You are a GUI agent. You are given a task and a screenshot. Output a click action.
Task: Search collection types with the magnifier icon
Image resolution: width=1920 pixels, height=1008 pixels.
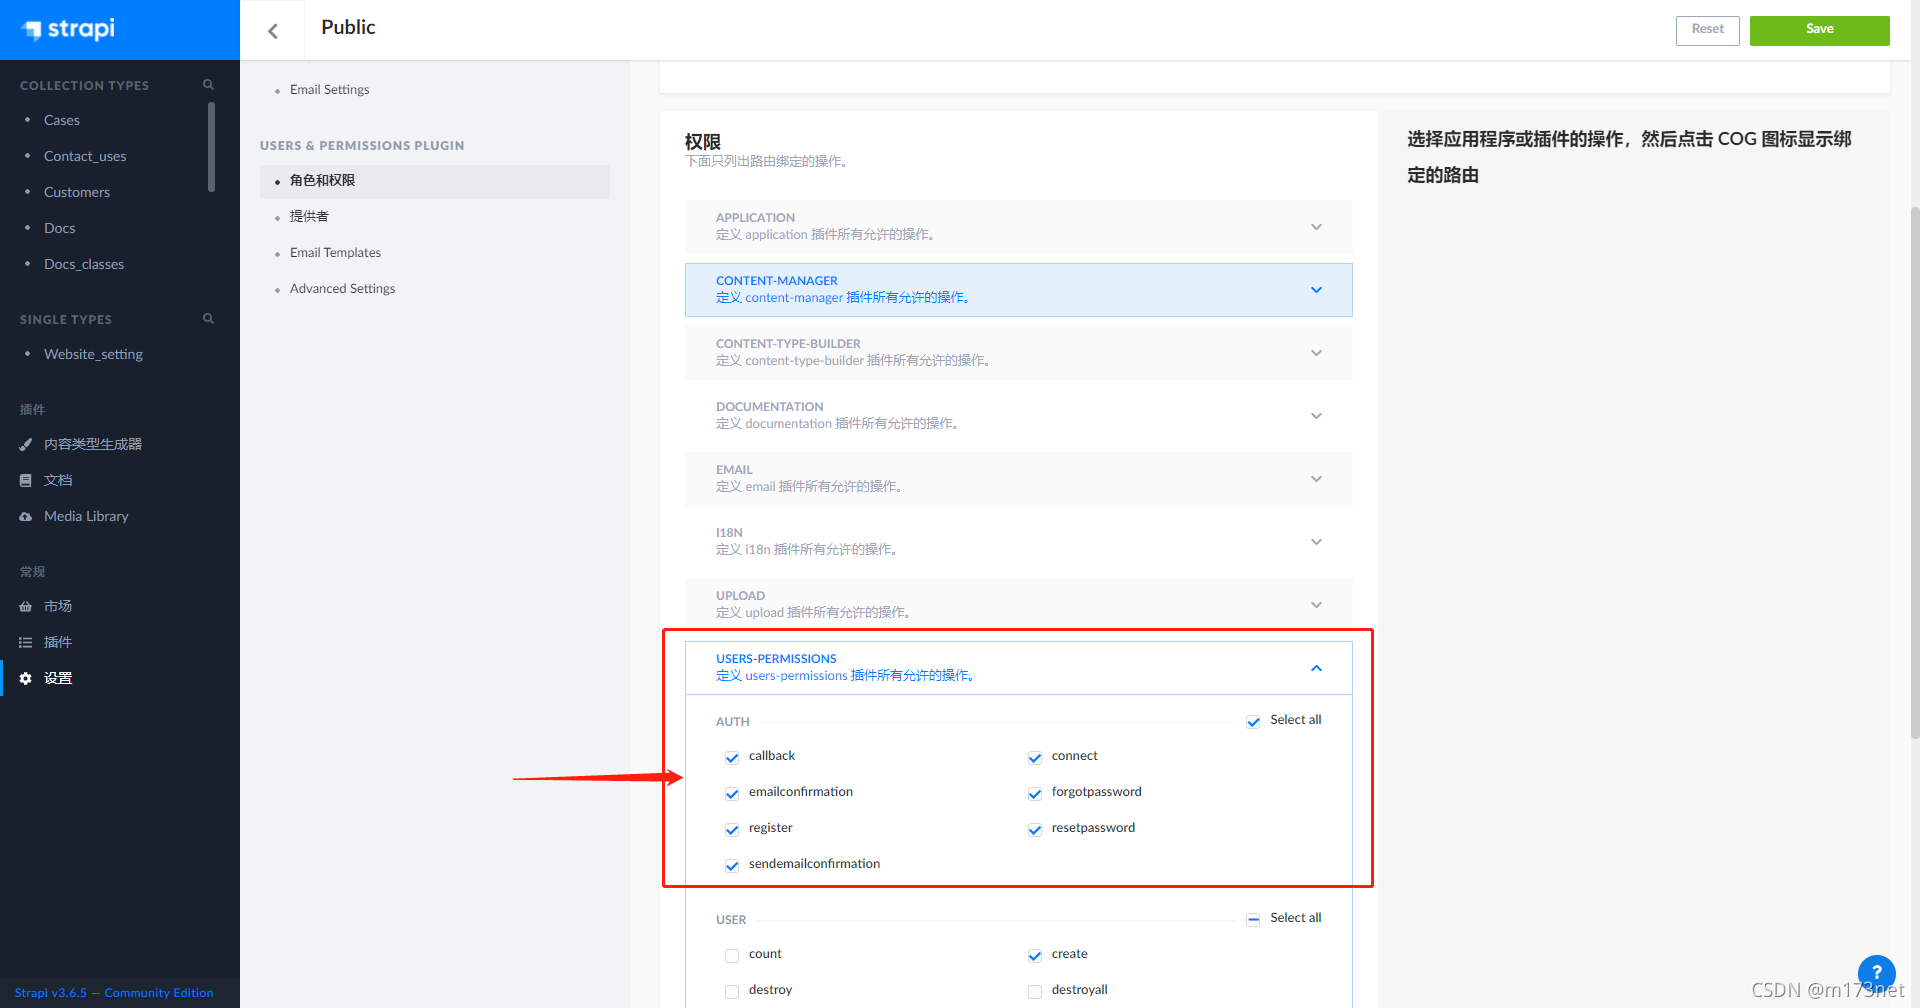pos(208,85)
